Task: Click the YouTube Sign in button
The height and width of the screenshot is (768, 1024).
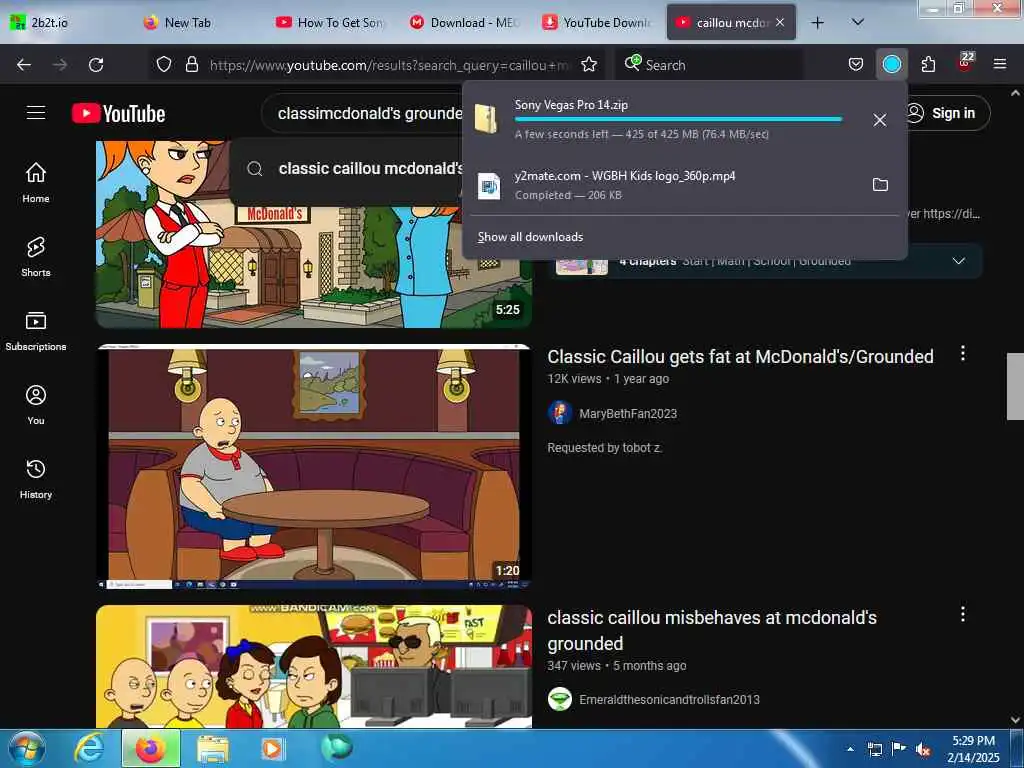Action: tap(946, 113)
